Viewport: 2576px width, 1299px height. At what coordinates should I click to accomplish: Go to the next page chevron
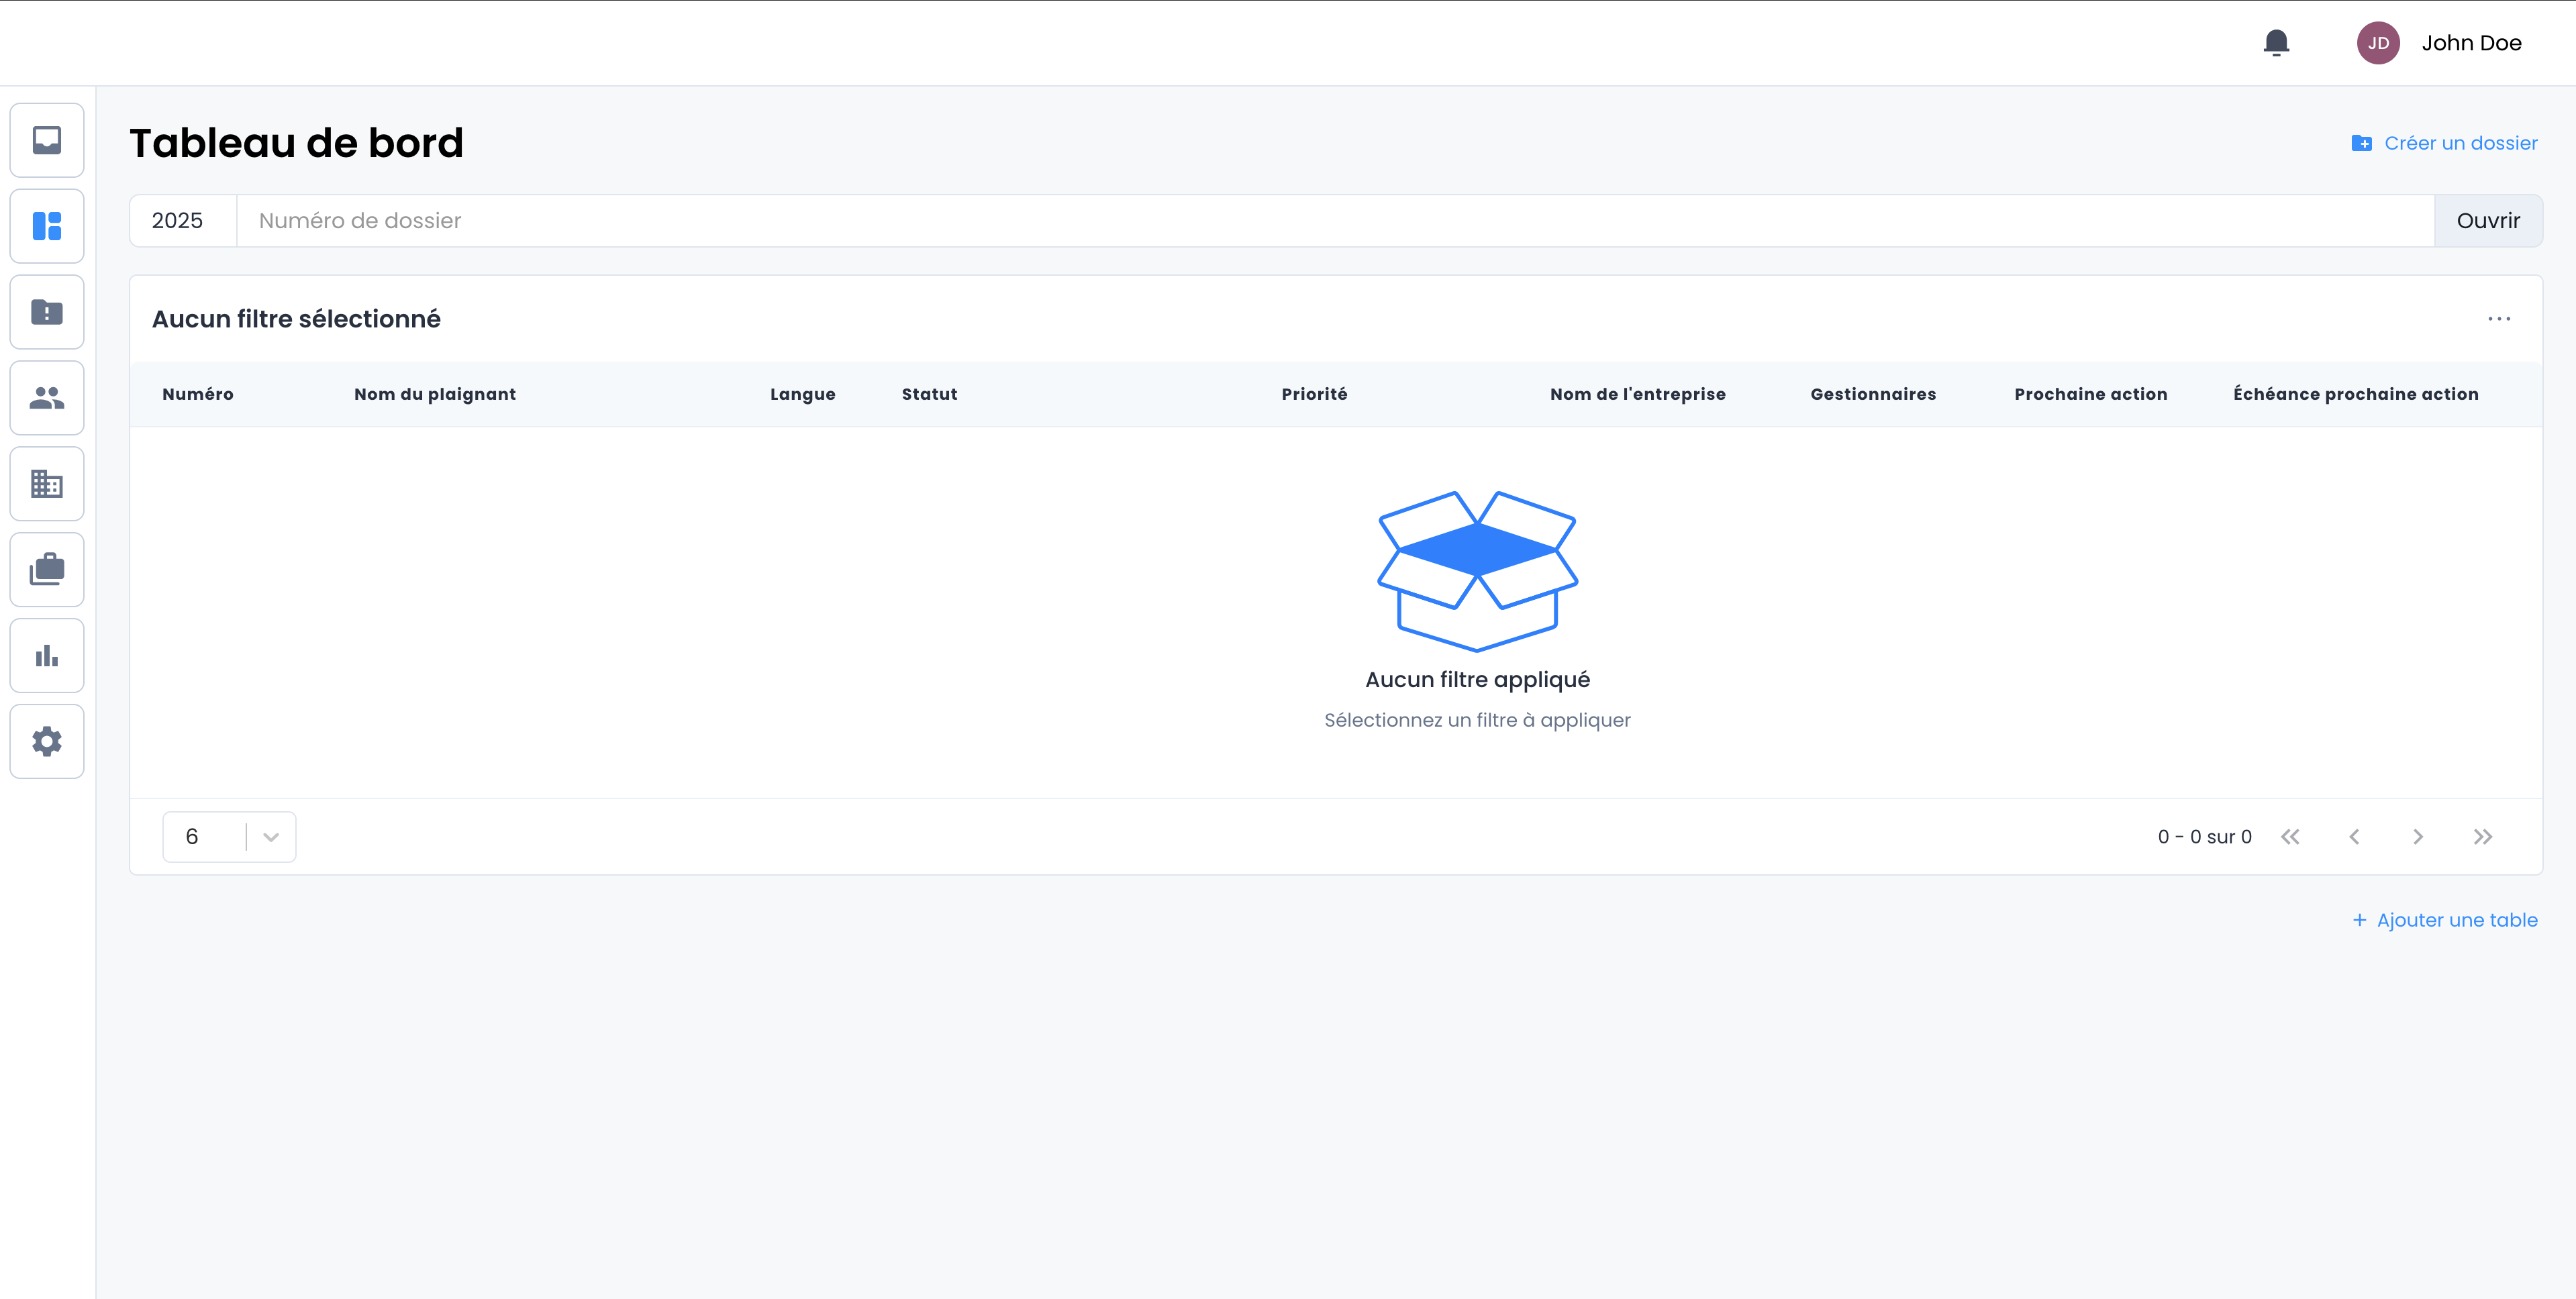[2417, 837]
